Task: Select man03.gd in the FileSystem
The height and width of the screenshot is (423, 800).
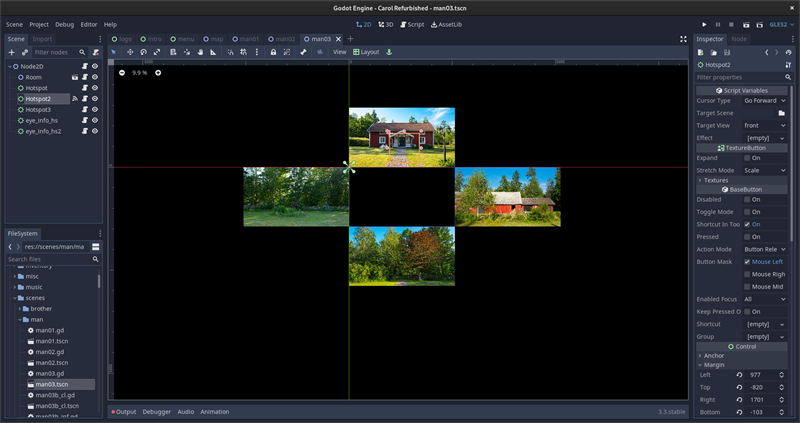Action: [49, 374]
